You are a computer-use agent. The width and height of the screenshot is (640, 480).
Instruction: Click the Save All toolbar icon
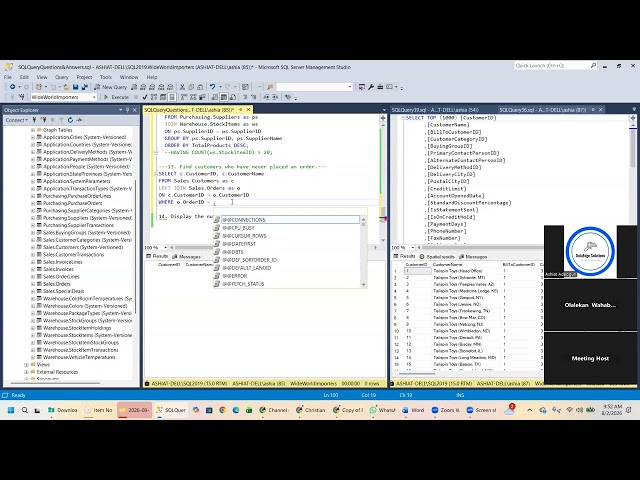[84, 87]
